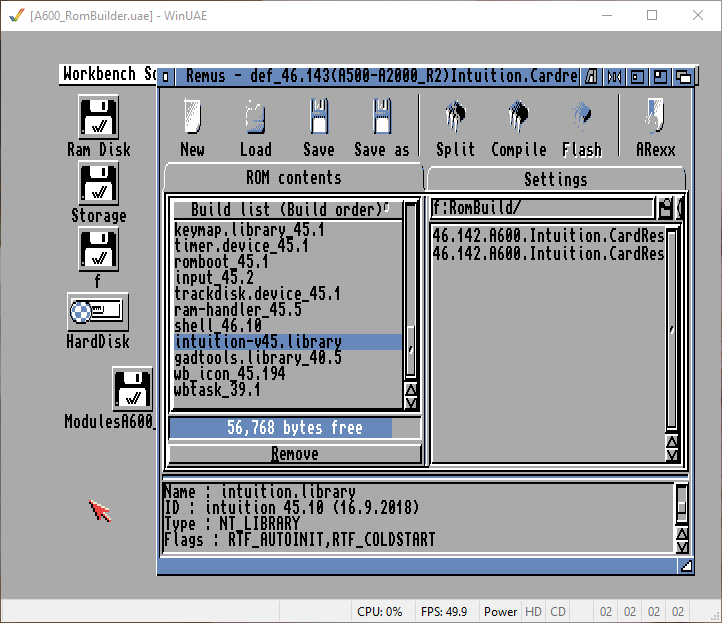
Task: Select the HardDisk drive icon
Action: [x=98, y=312]
